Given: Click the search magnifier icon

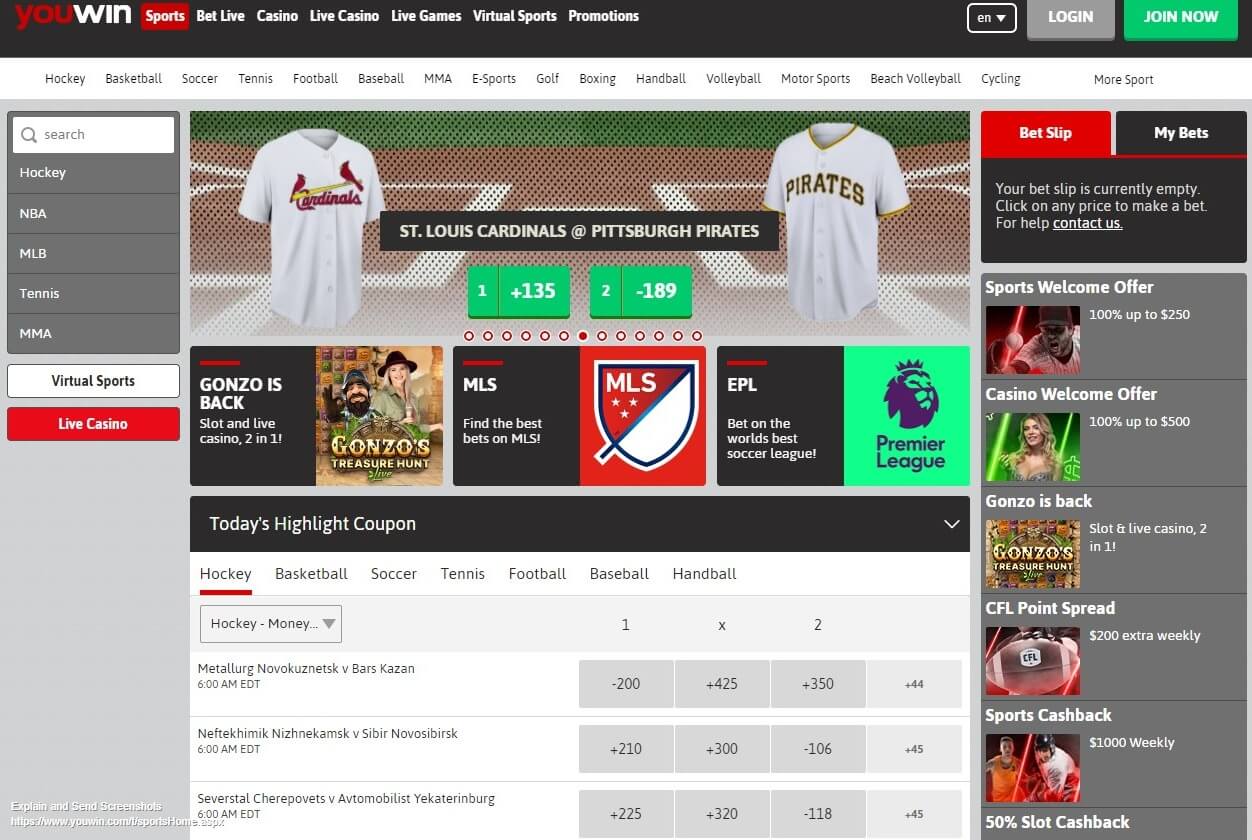Looking at the screenshot, I should [29, 135].
